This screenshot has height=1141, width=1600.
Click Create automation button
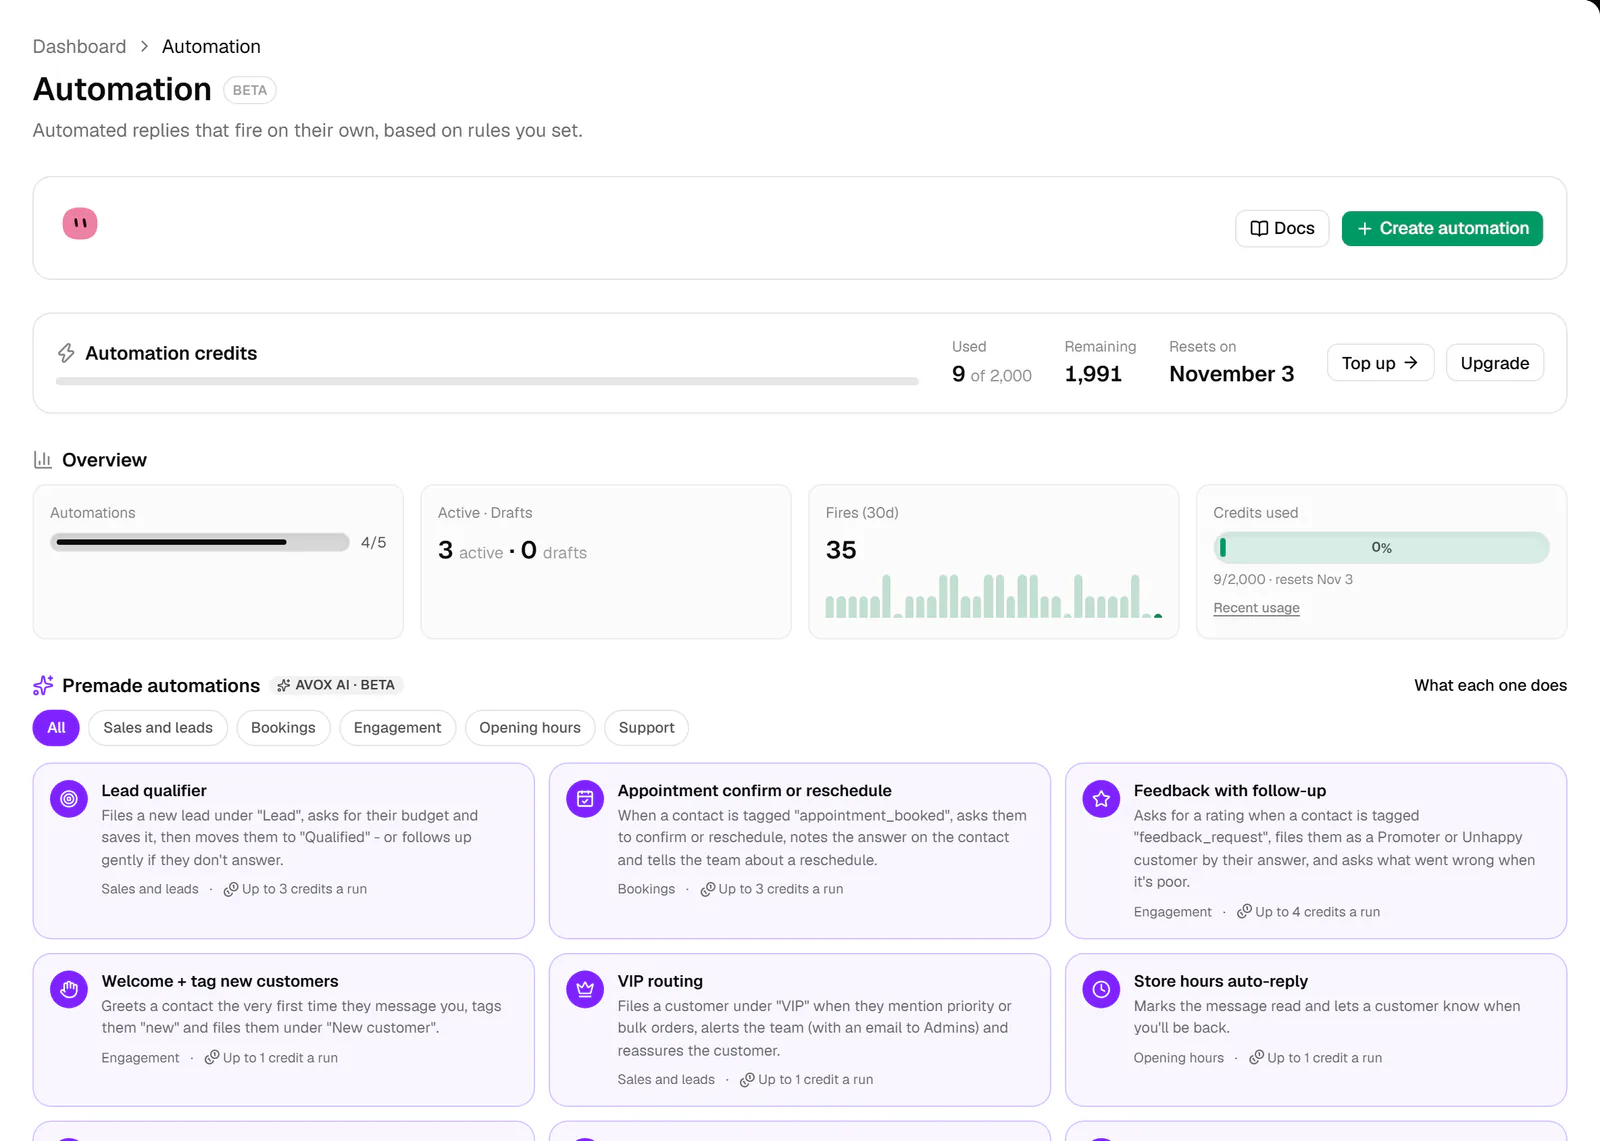[1442, 228]
